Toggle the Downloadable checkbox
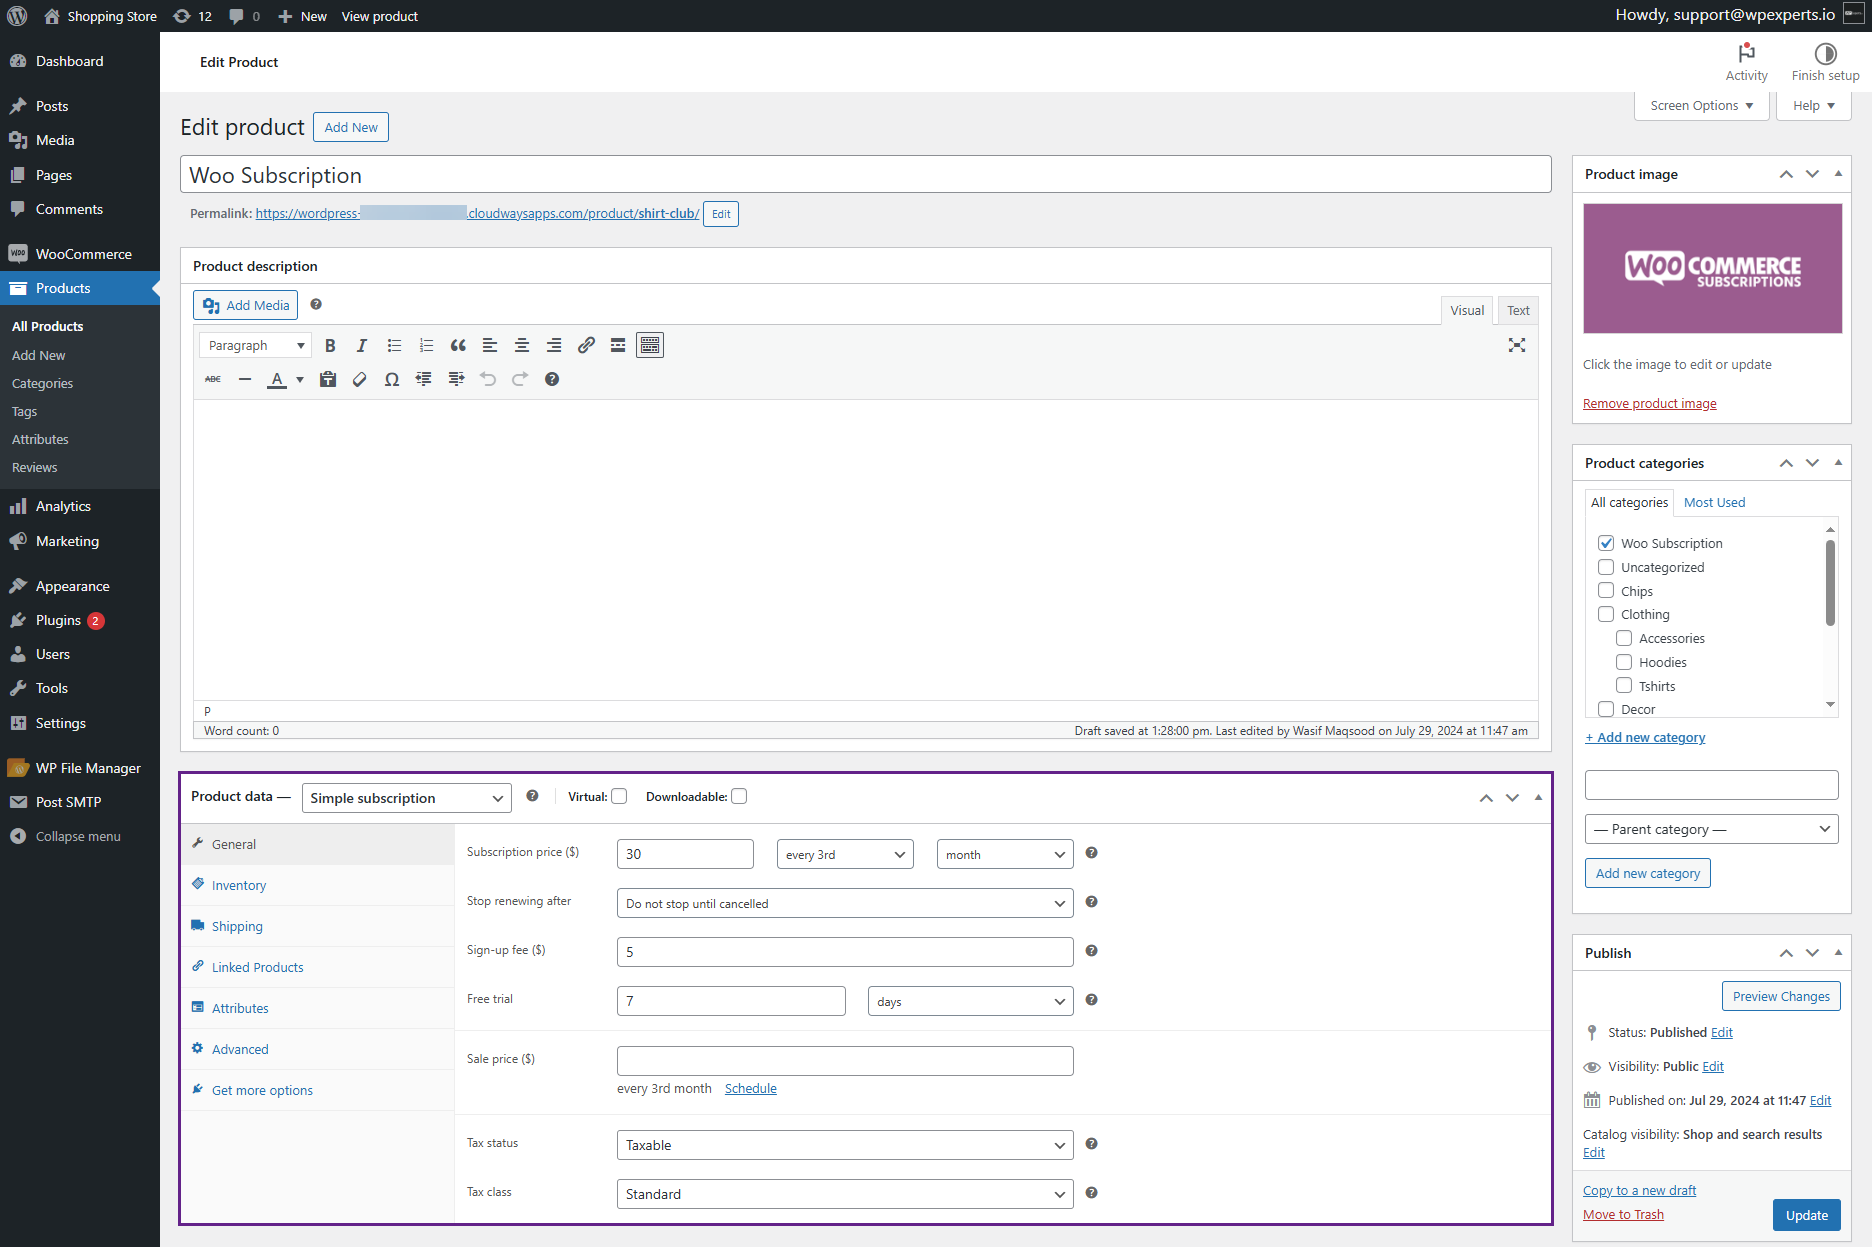The width and height of the screenshot is (1872, 1247). [739, 797]
